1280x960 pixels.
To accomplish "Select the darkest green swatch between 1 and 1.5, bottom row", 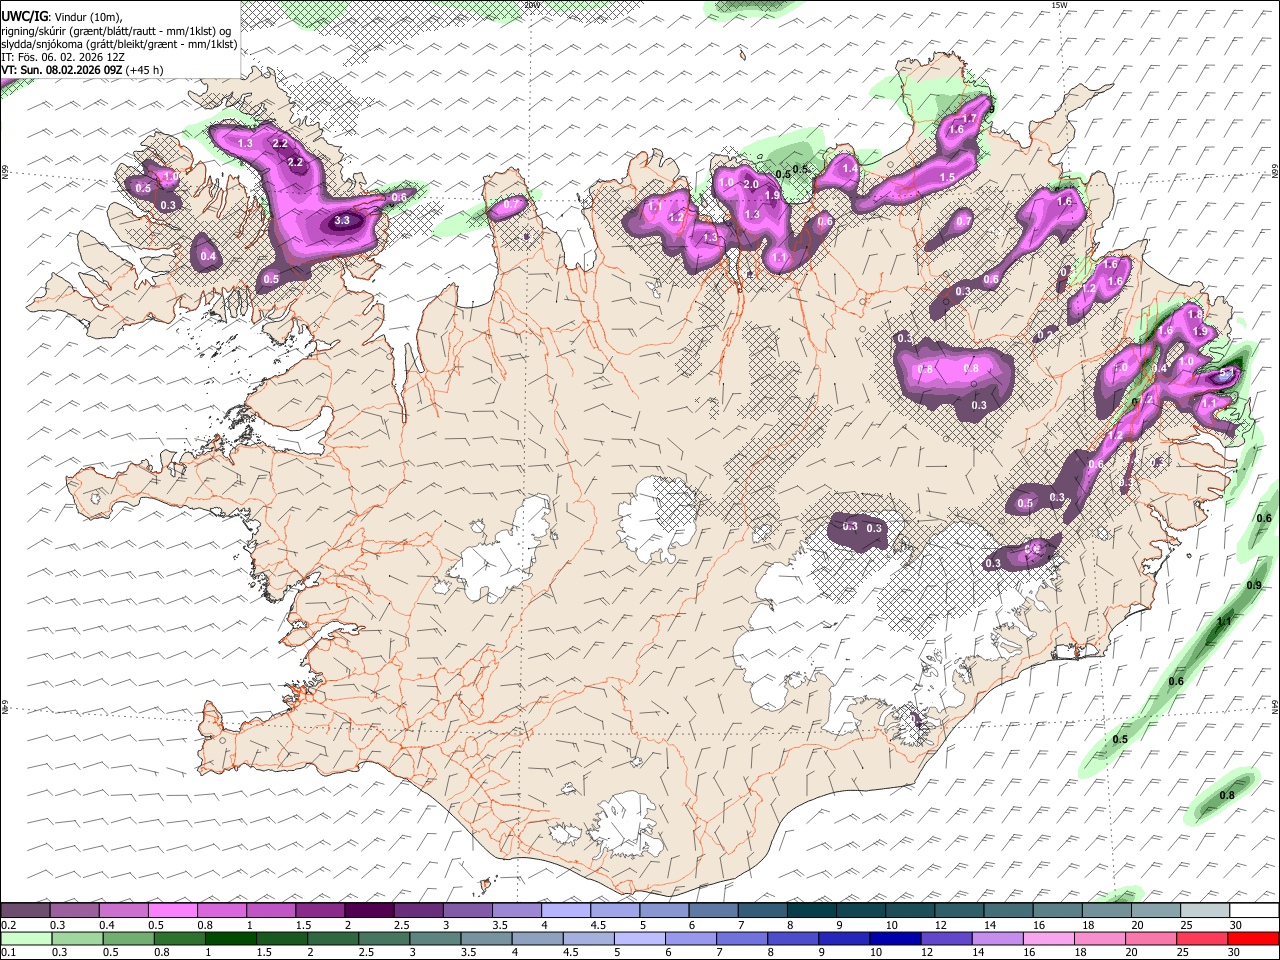I will tap(231, 938).
